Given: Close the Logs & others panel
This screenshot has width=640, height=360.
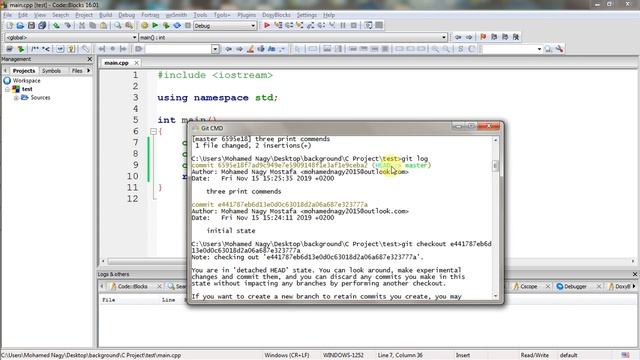Looking at the screenshot, I should pos(635,274).
